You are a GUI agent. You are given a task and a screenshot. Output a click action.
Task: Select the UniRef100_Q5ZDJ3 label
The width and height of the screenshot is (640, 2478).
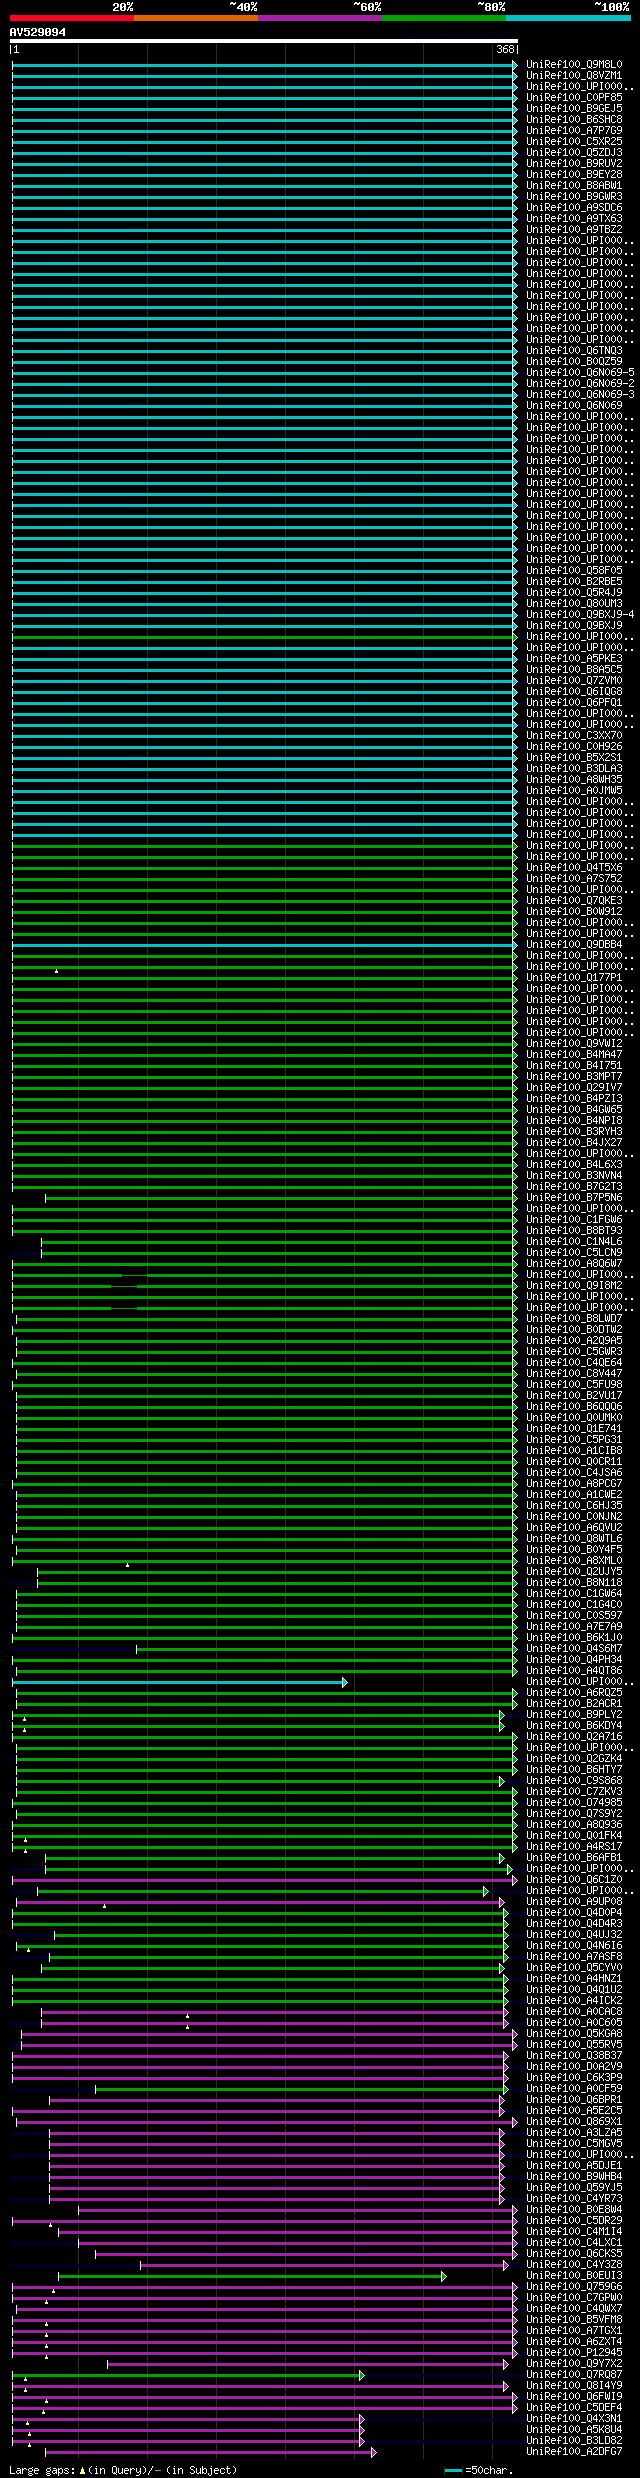coord(574,153)
